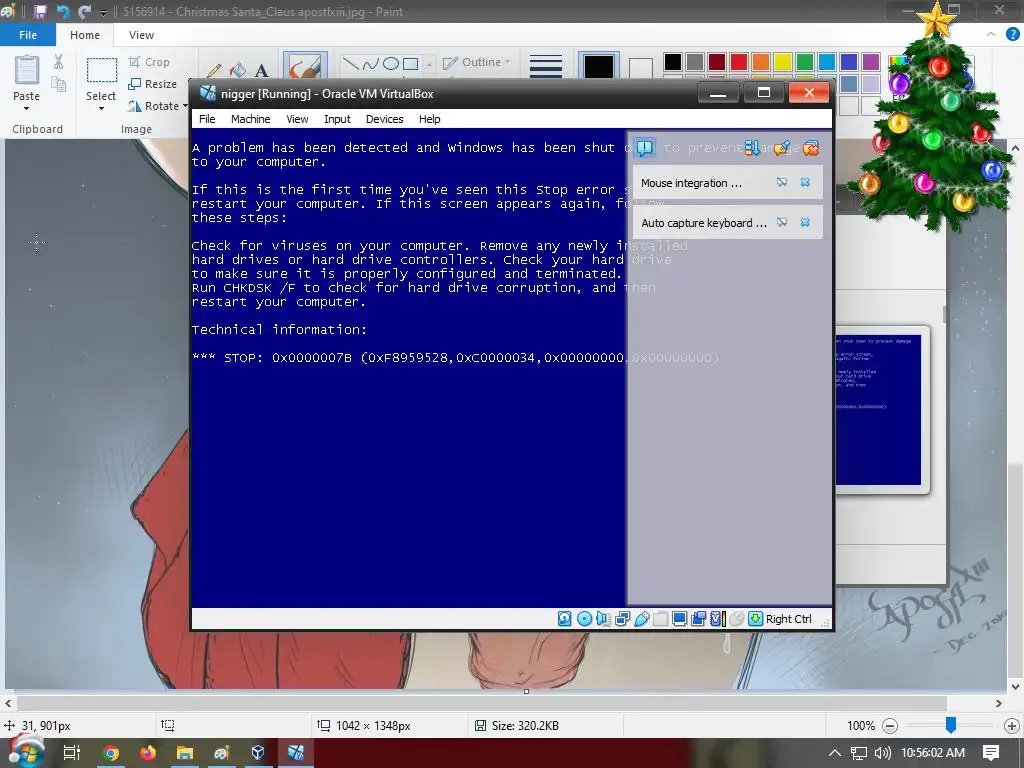The image size is (1024, 768).
Task: Open the VirtualBox Devices menu
Action: click(385, 119)
